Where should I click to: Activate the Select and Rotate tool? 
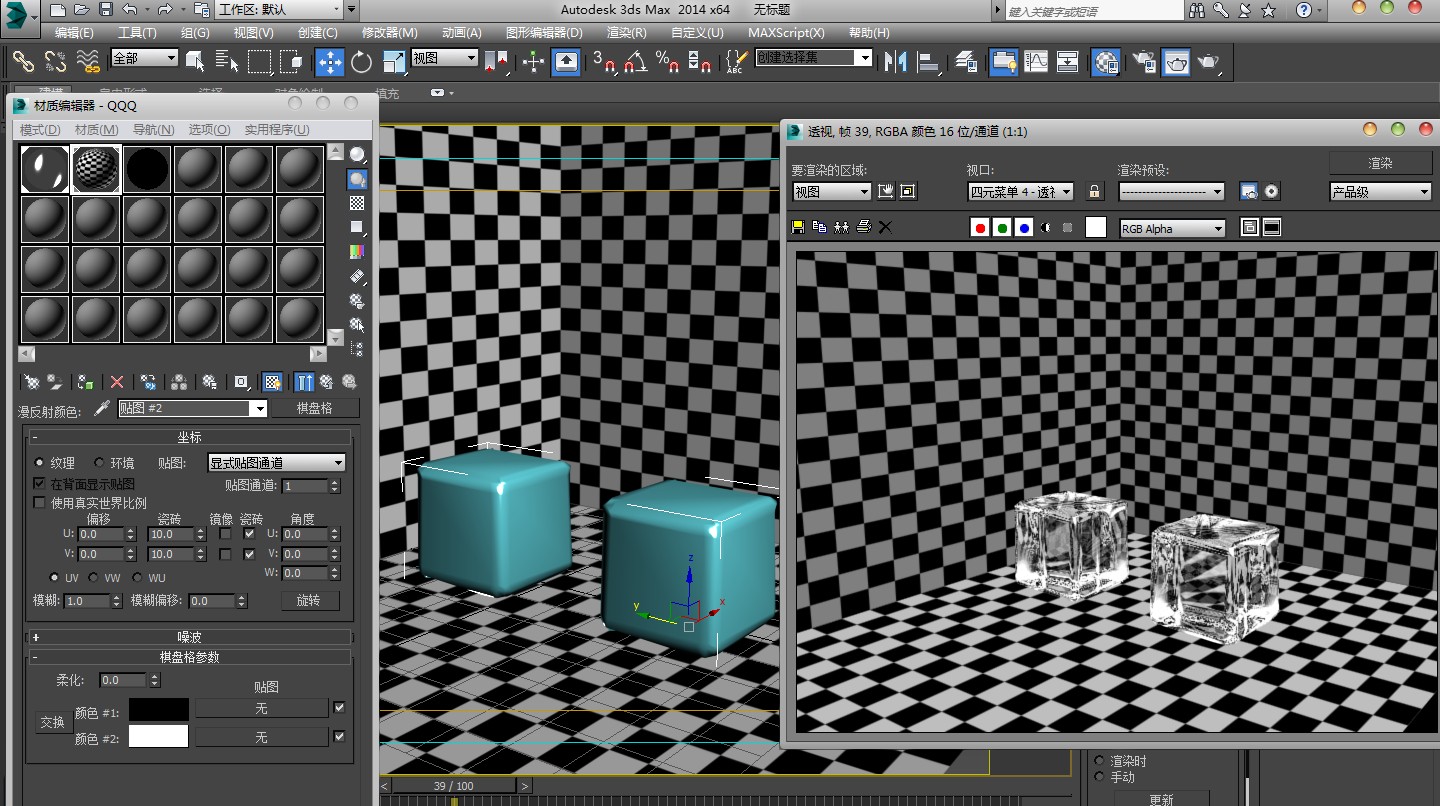coord(362,62)
